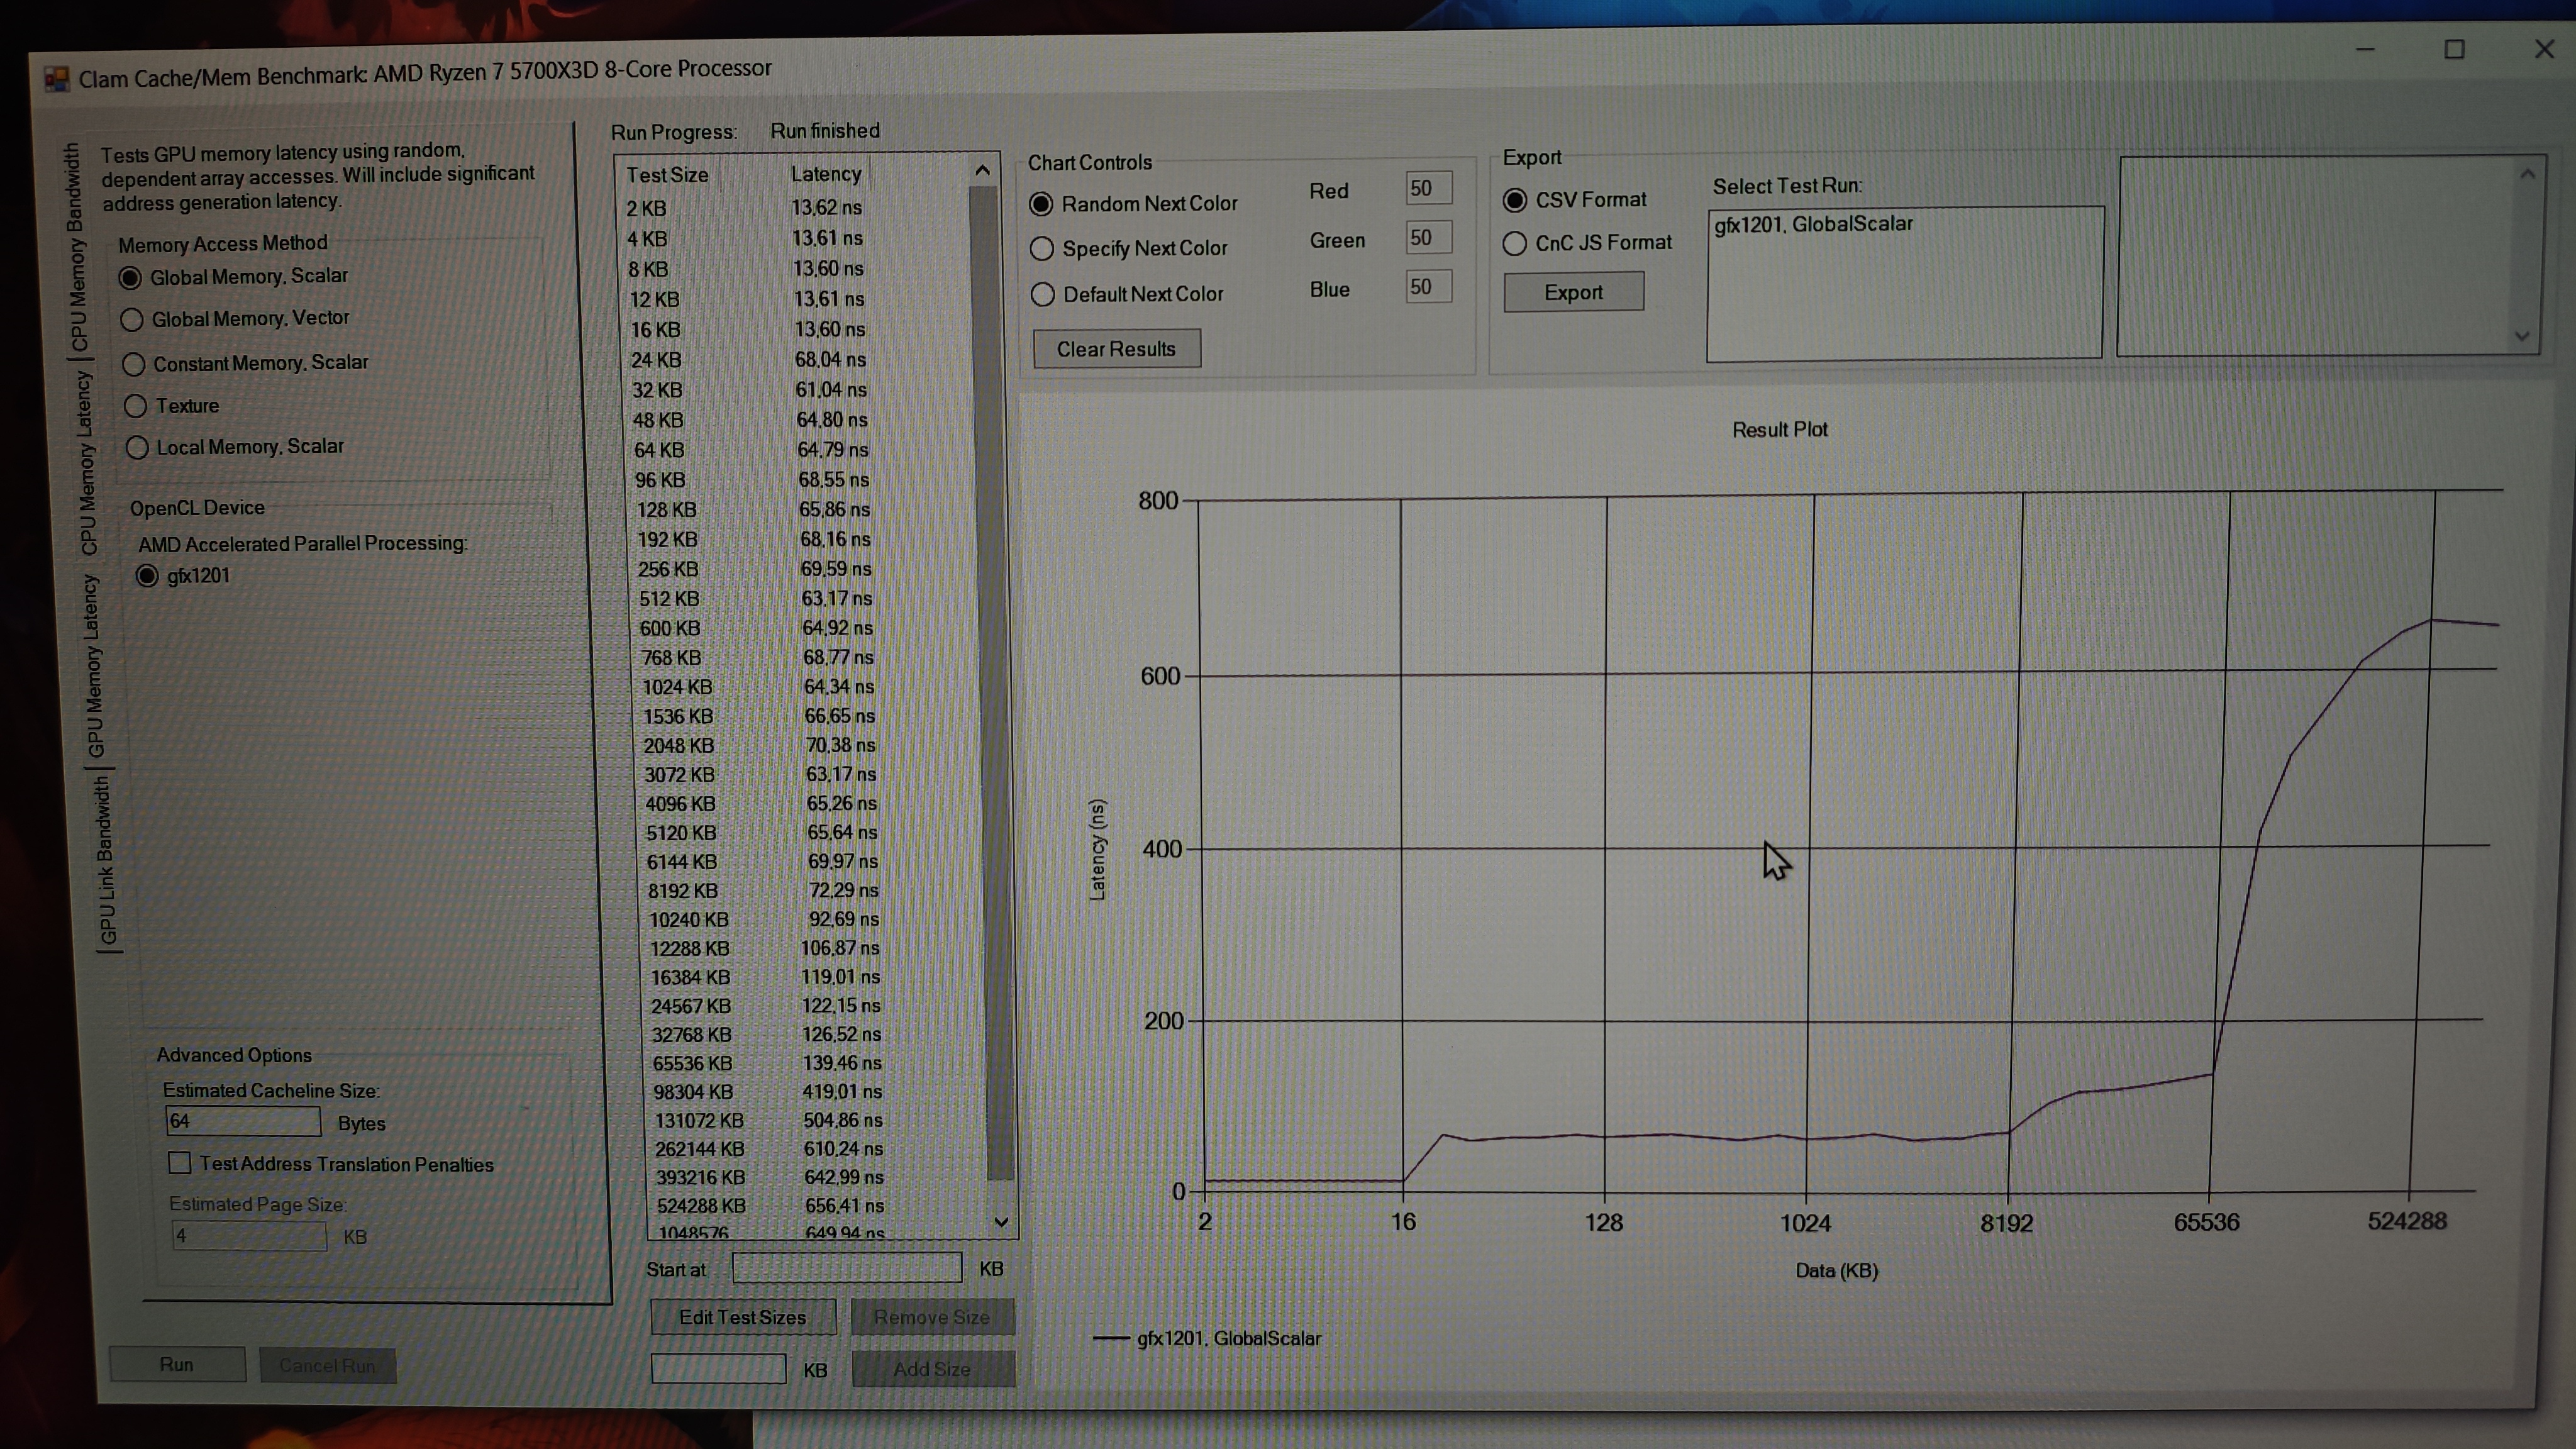Image resolution: width=2576 pixels, height=1449 pixels.
Task: Click the down arrow in the top-right text box
Action: point(2522,336)
